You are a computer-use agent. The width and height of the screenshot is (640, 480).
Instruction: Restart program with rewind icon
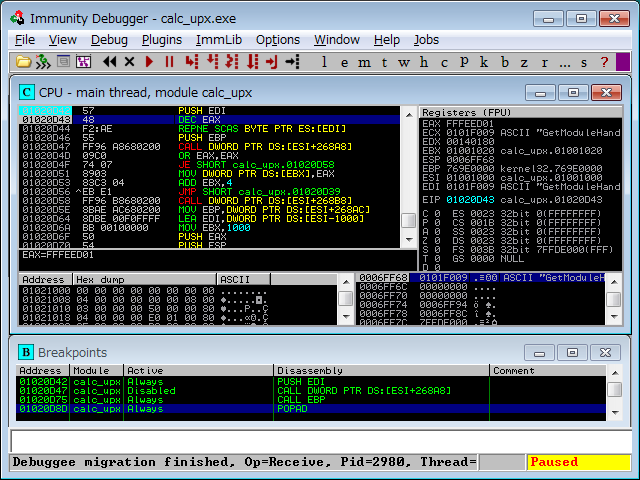point(109,62)
